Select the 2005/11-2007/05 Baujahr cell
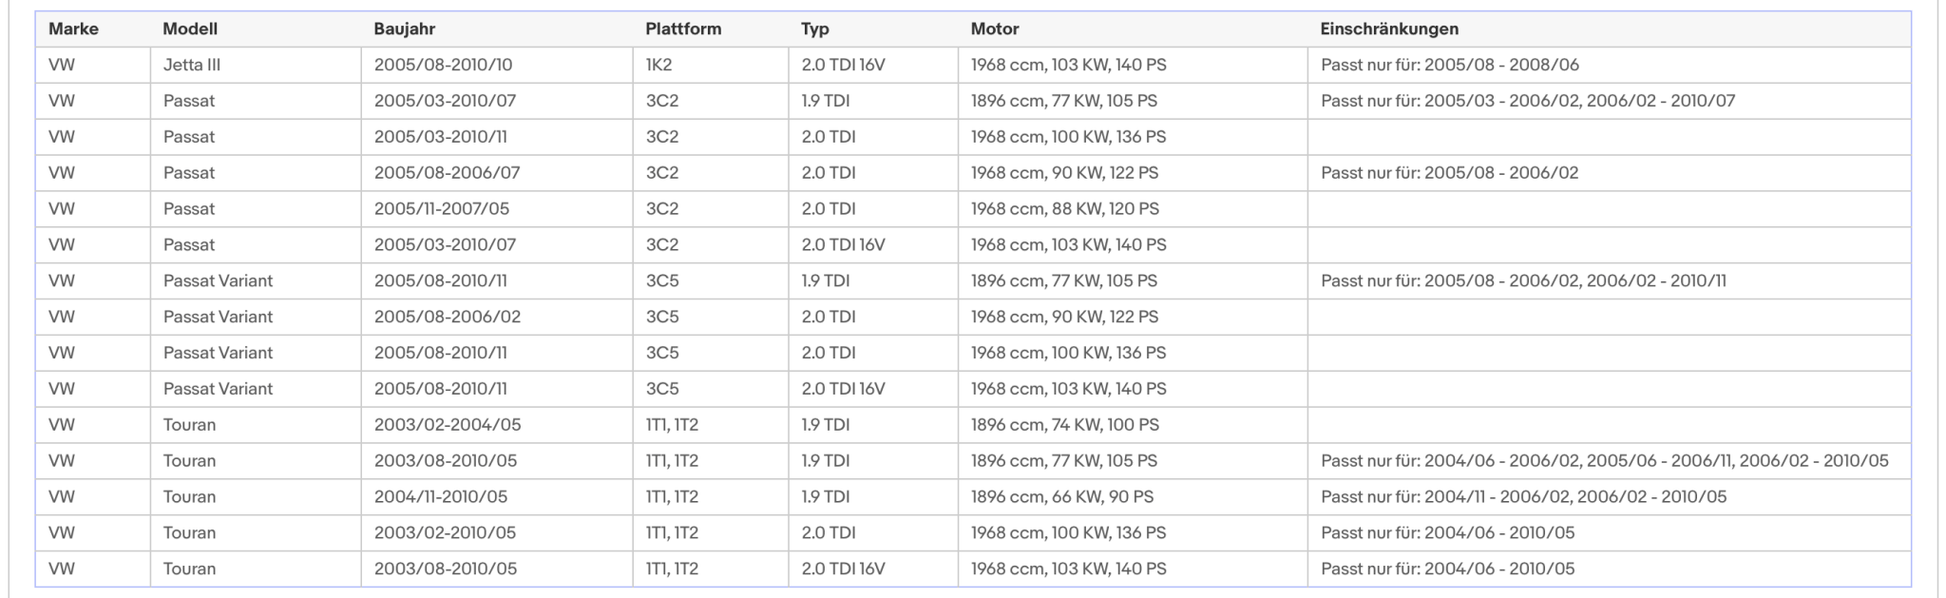 (x=442, y=209)
